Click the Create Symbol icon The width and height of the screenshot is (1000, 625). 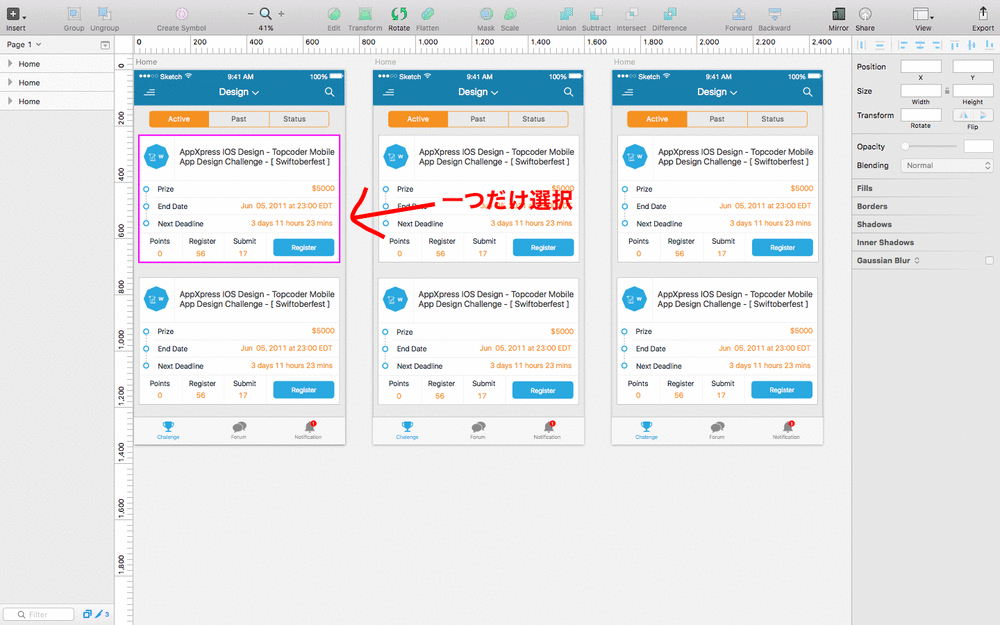tap(182, 13)
